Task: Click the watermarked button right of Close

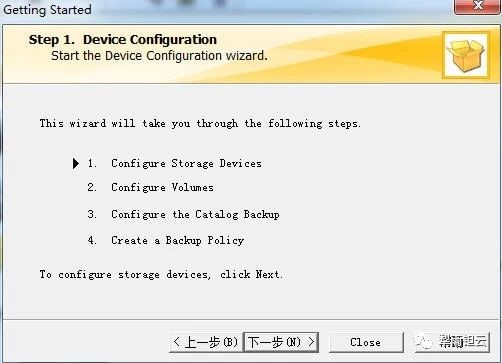Action: [x=452, y=342]
